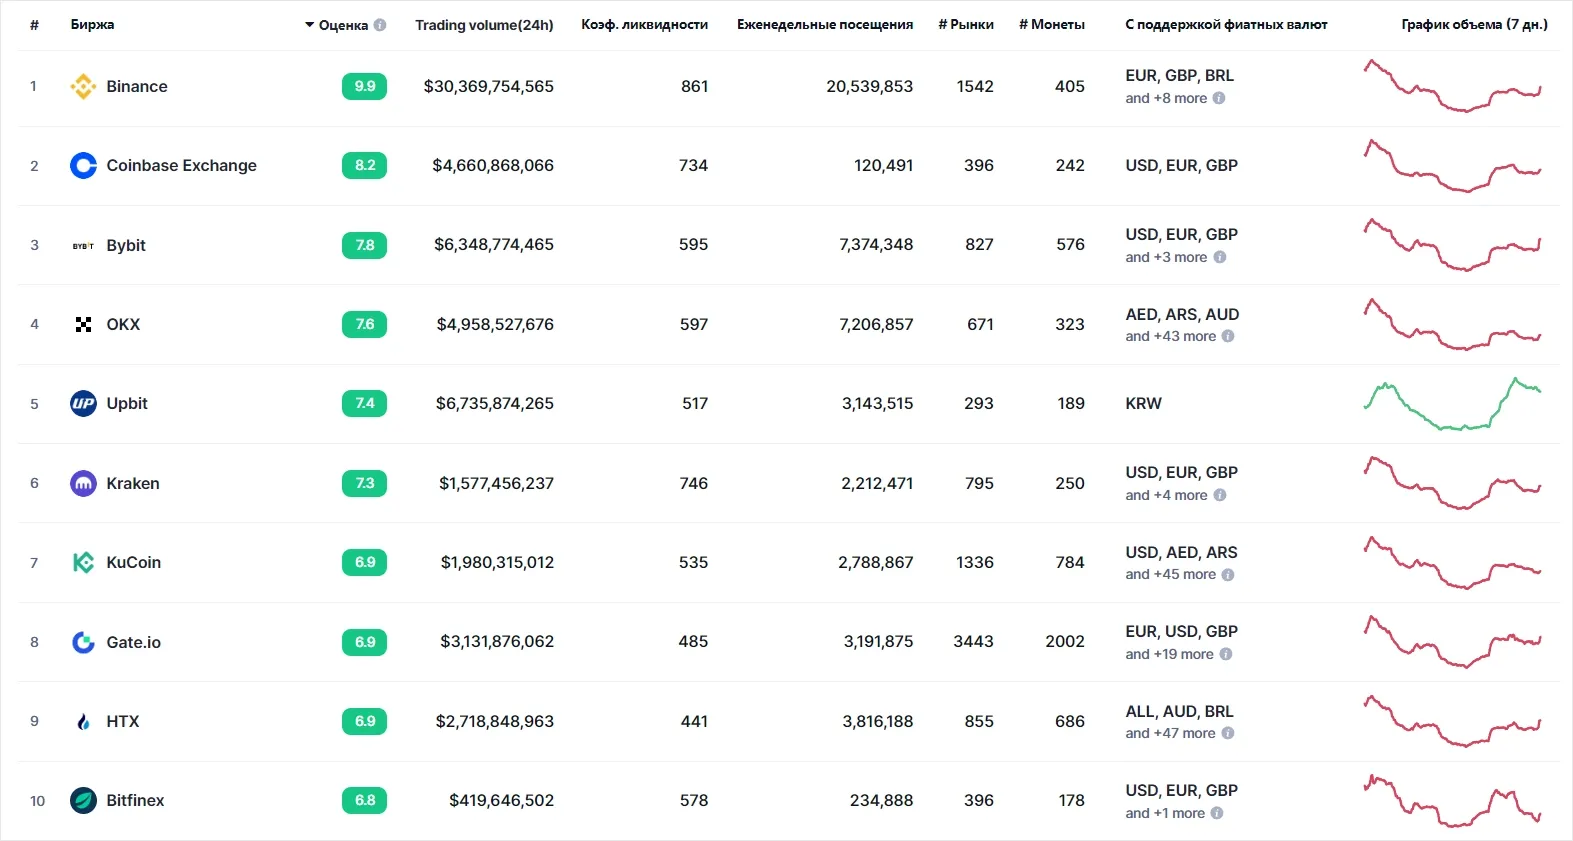Click HTX weekly visits 3,816,188
The width and height of the screenshot is (1573, 841).
[878, 721]
